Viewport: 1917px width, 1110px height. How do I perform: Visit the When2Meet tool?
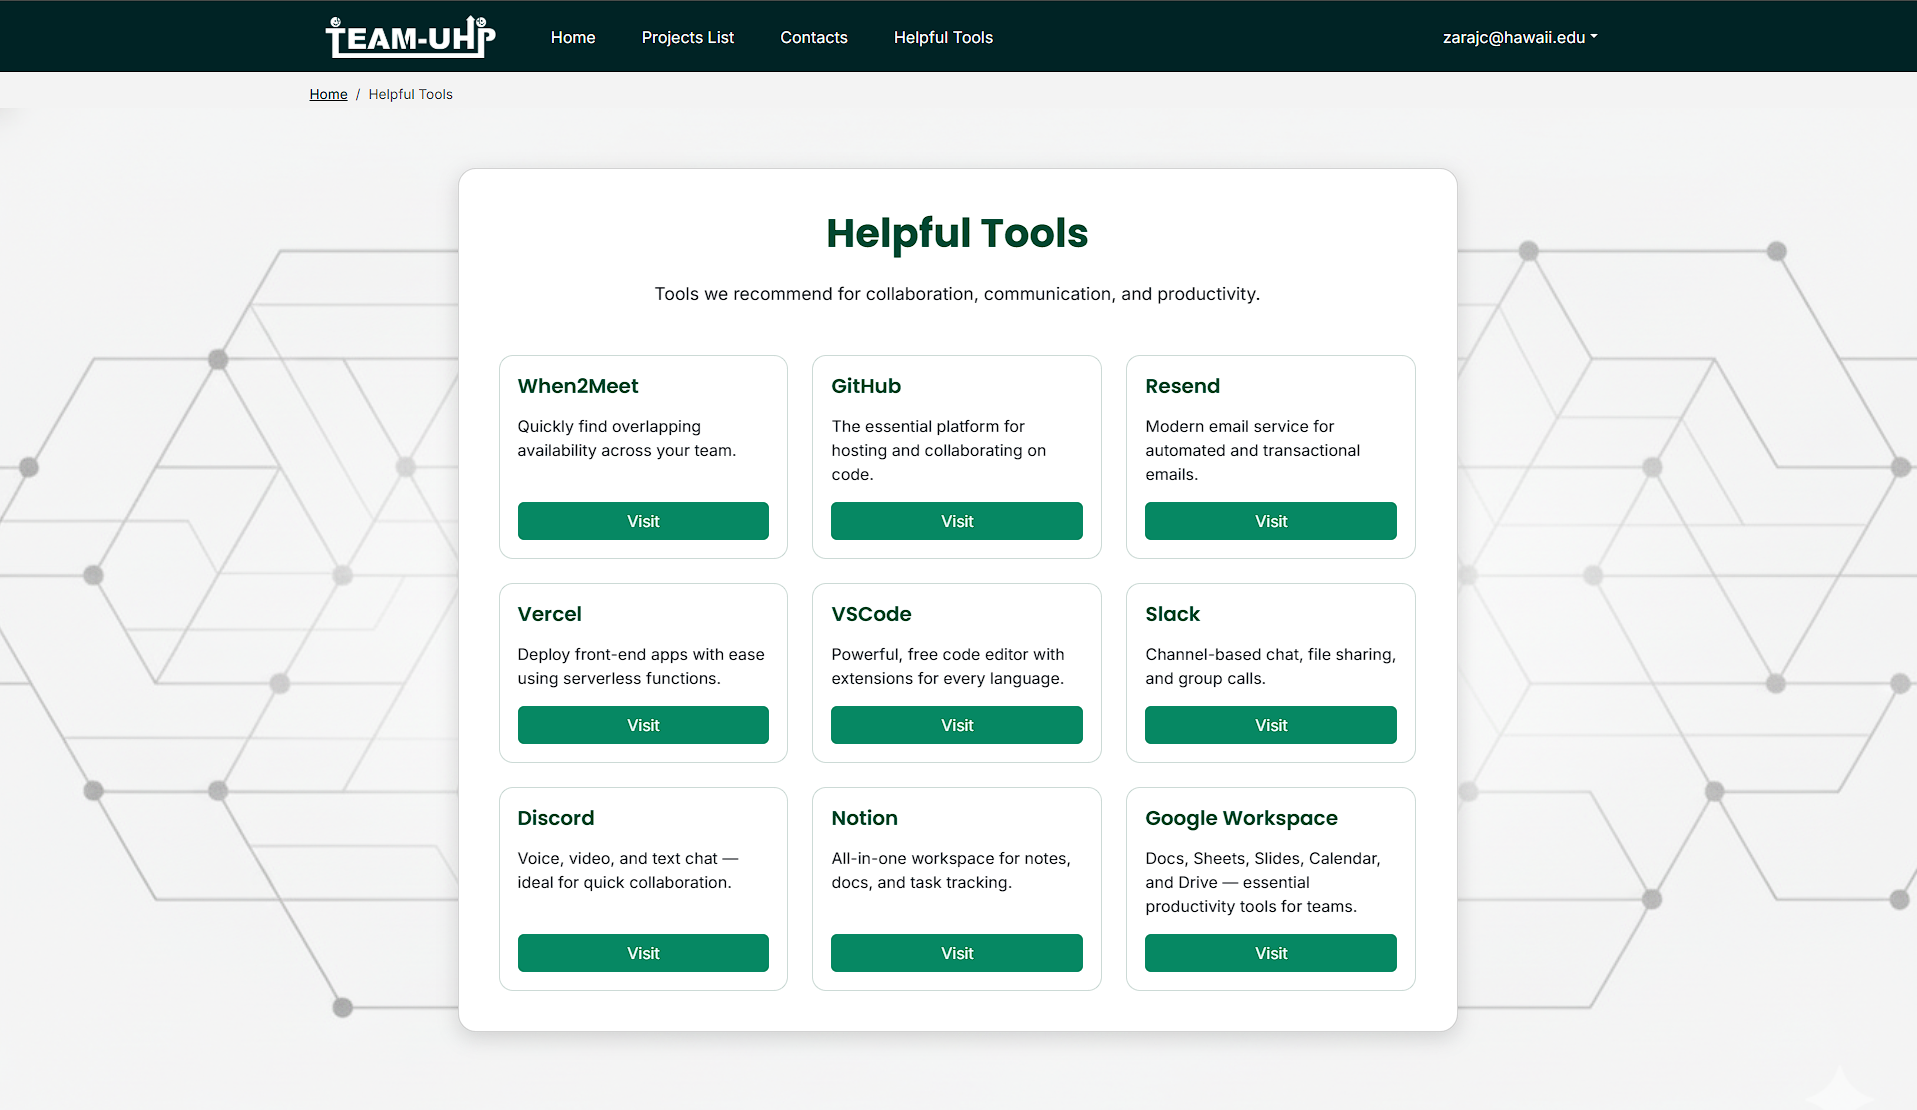click(642, 521)
